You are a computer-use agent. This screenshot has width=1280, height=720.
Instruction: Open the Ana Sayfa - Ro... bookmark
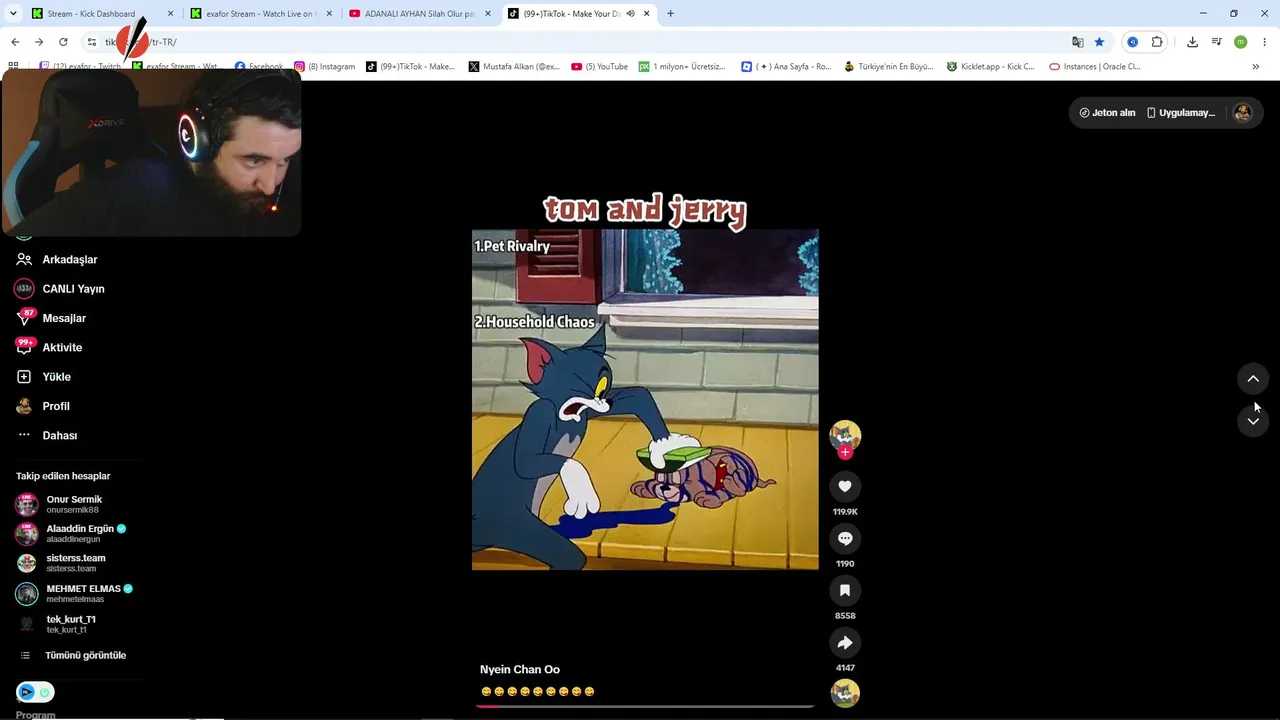tap(786, 67)
